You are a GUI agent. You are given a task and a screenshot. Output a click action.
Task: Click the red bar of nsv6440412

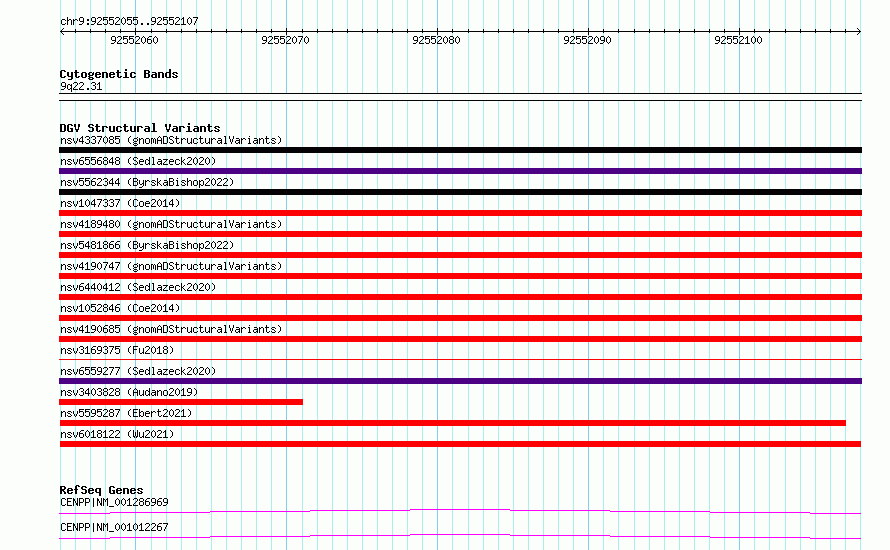(x=460, y=297)
